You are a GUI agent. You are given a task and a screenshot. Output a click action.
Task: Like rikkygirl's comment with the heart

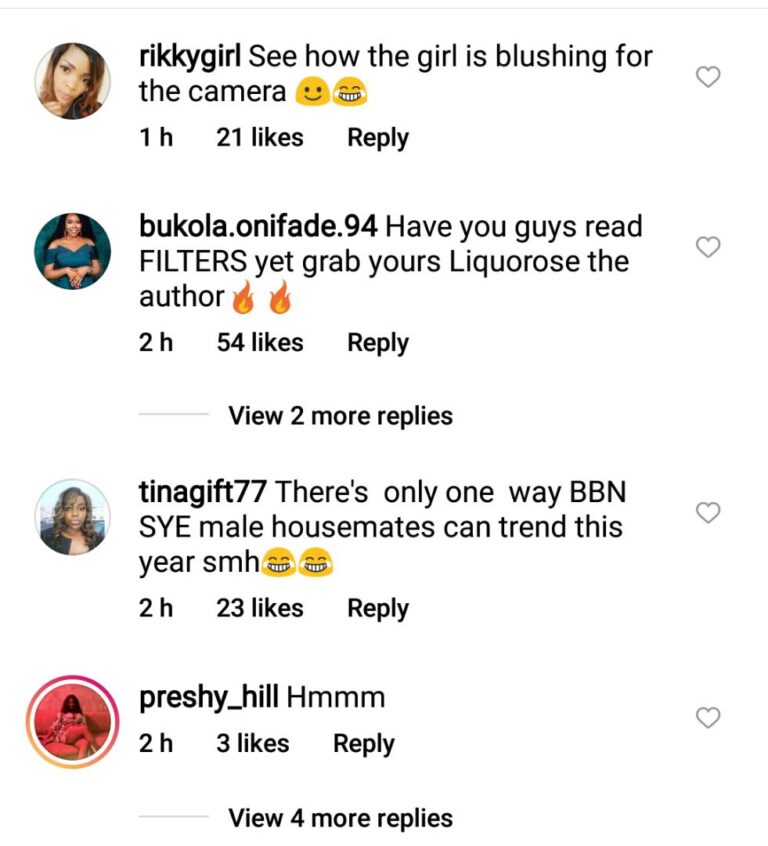708,77
